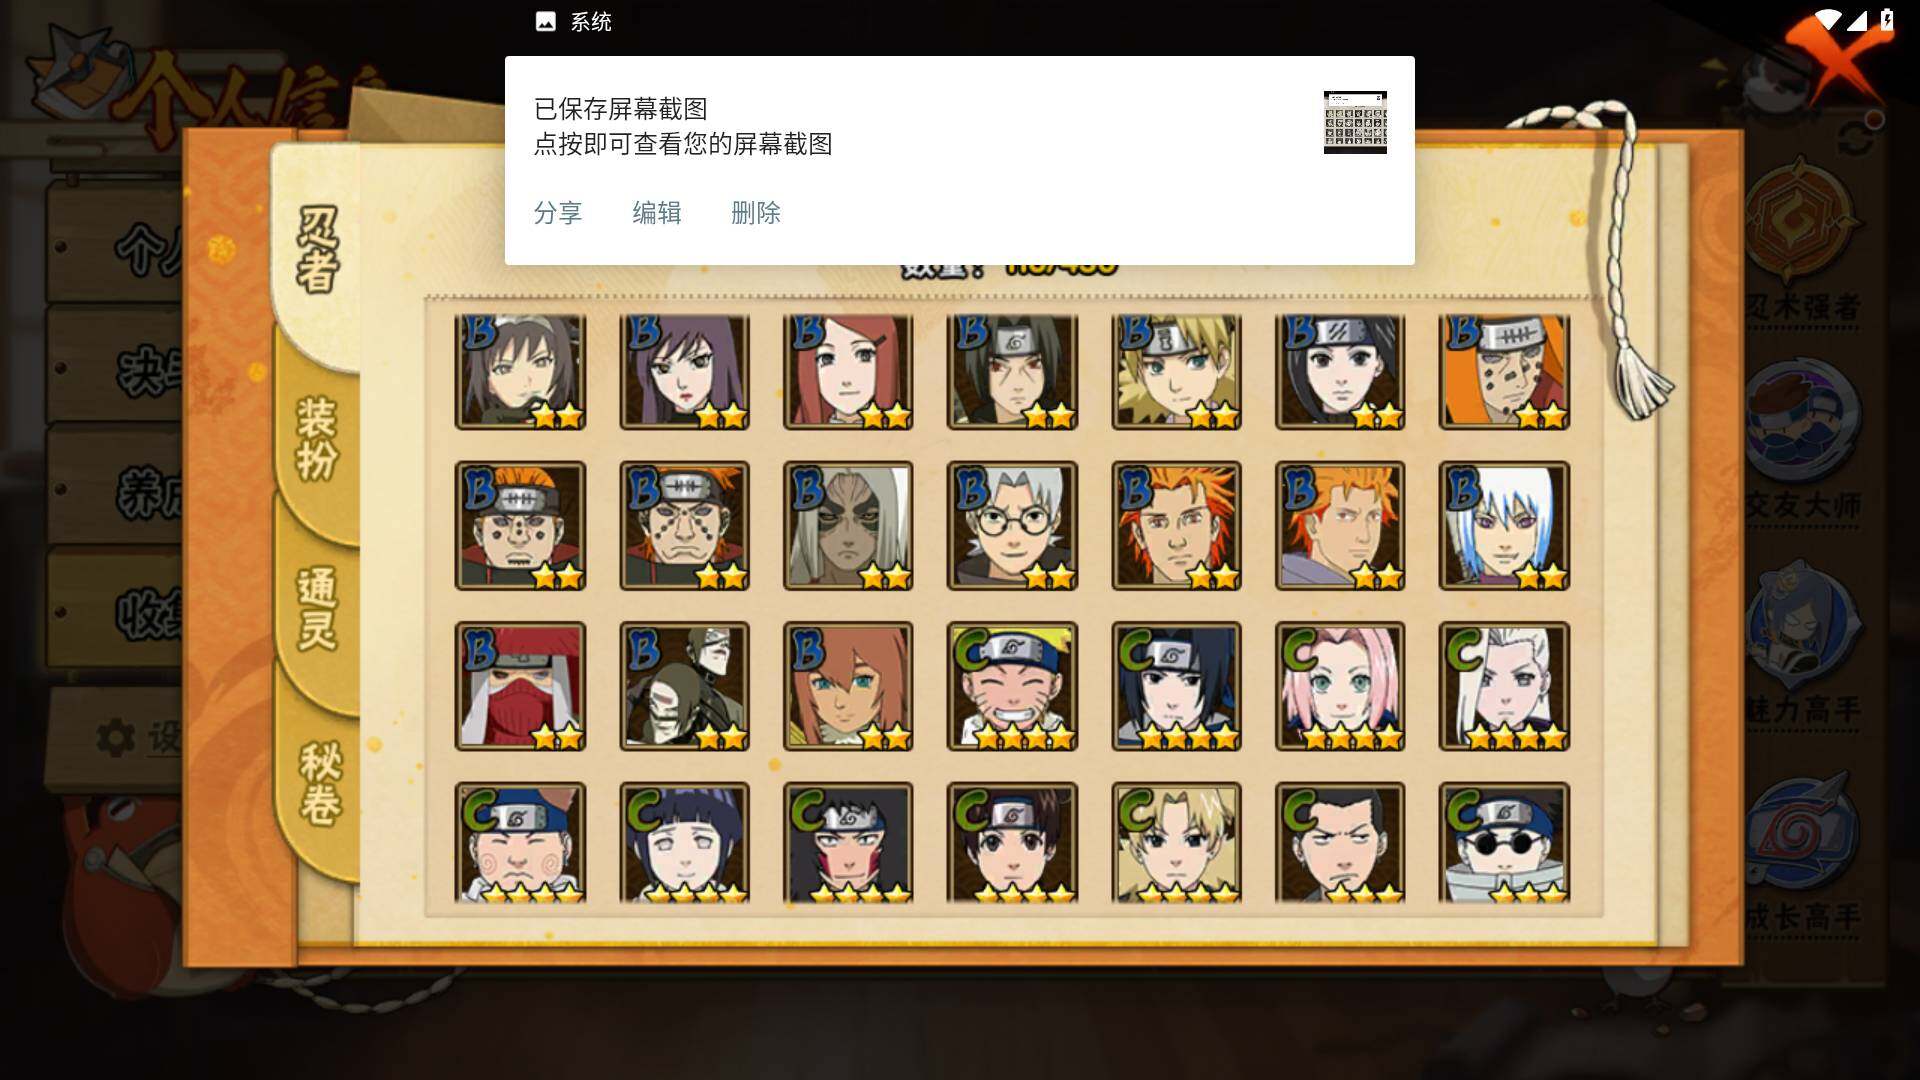The width and height of the screenshot is (1920, 1080).
Task: Tap 编辑 in the screenshot notification
Action: (x=657, y=213)
